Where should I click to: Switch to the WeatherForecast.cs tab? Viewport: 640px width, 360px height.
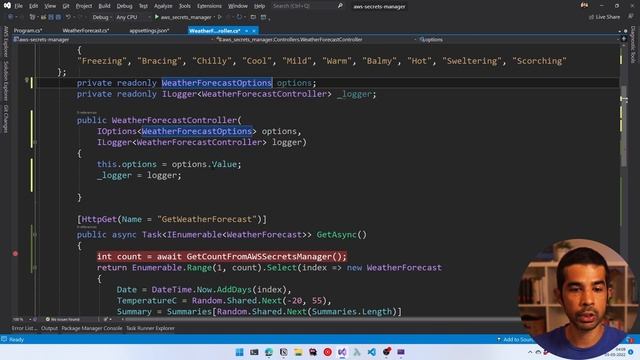tap(86, 31)
